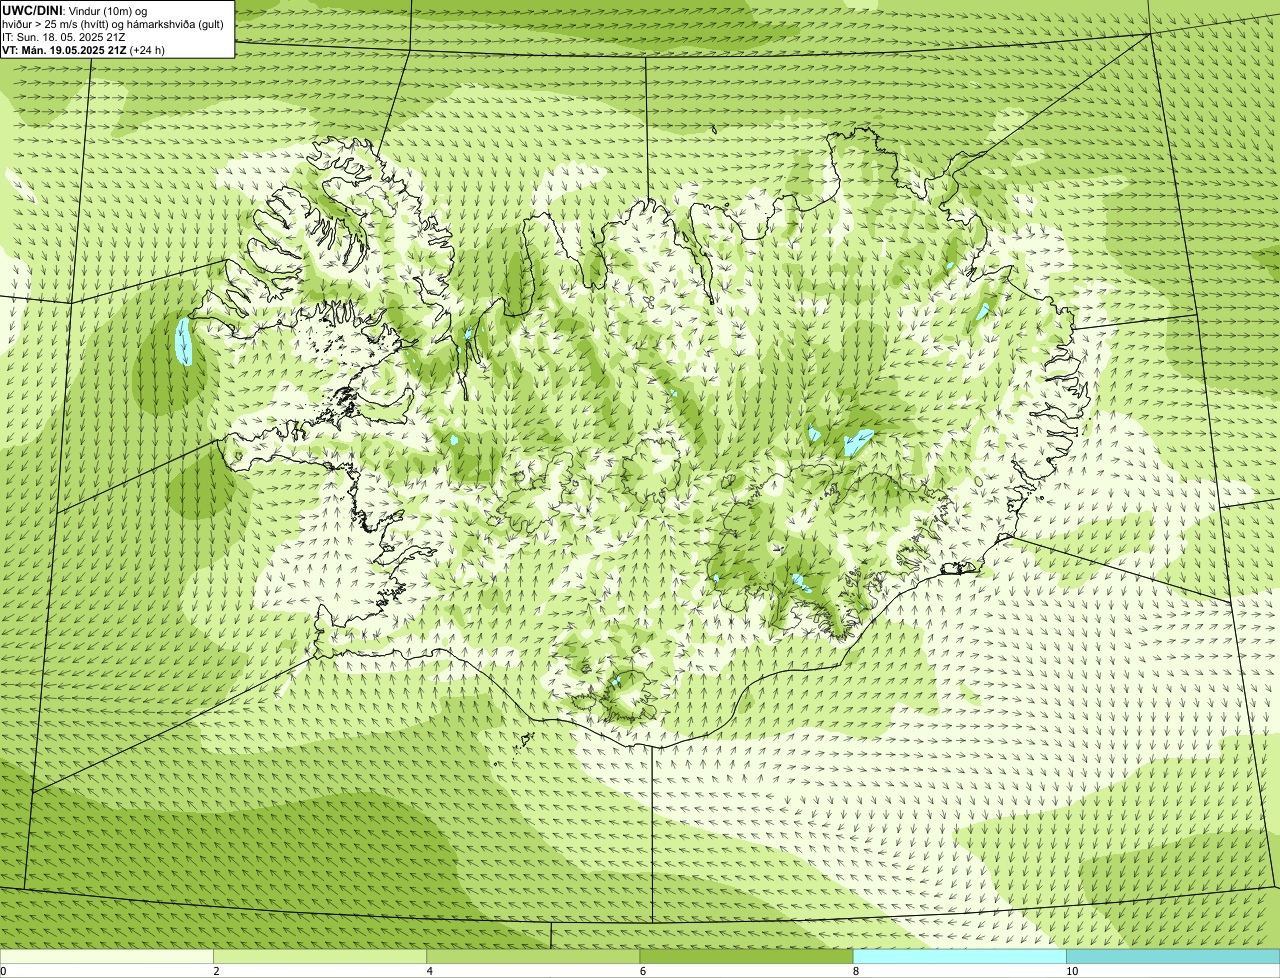Click the "10" label on the color scale
1280x978 pixels.
(1071, 971)
